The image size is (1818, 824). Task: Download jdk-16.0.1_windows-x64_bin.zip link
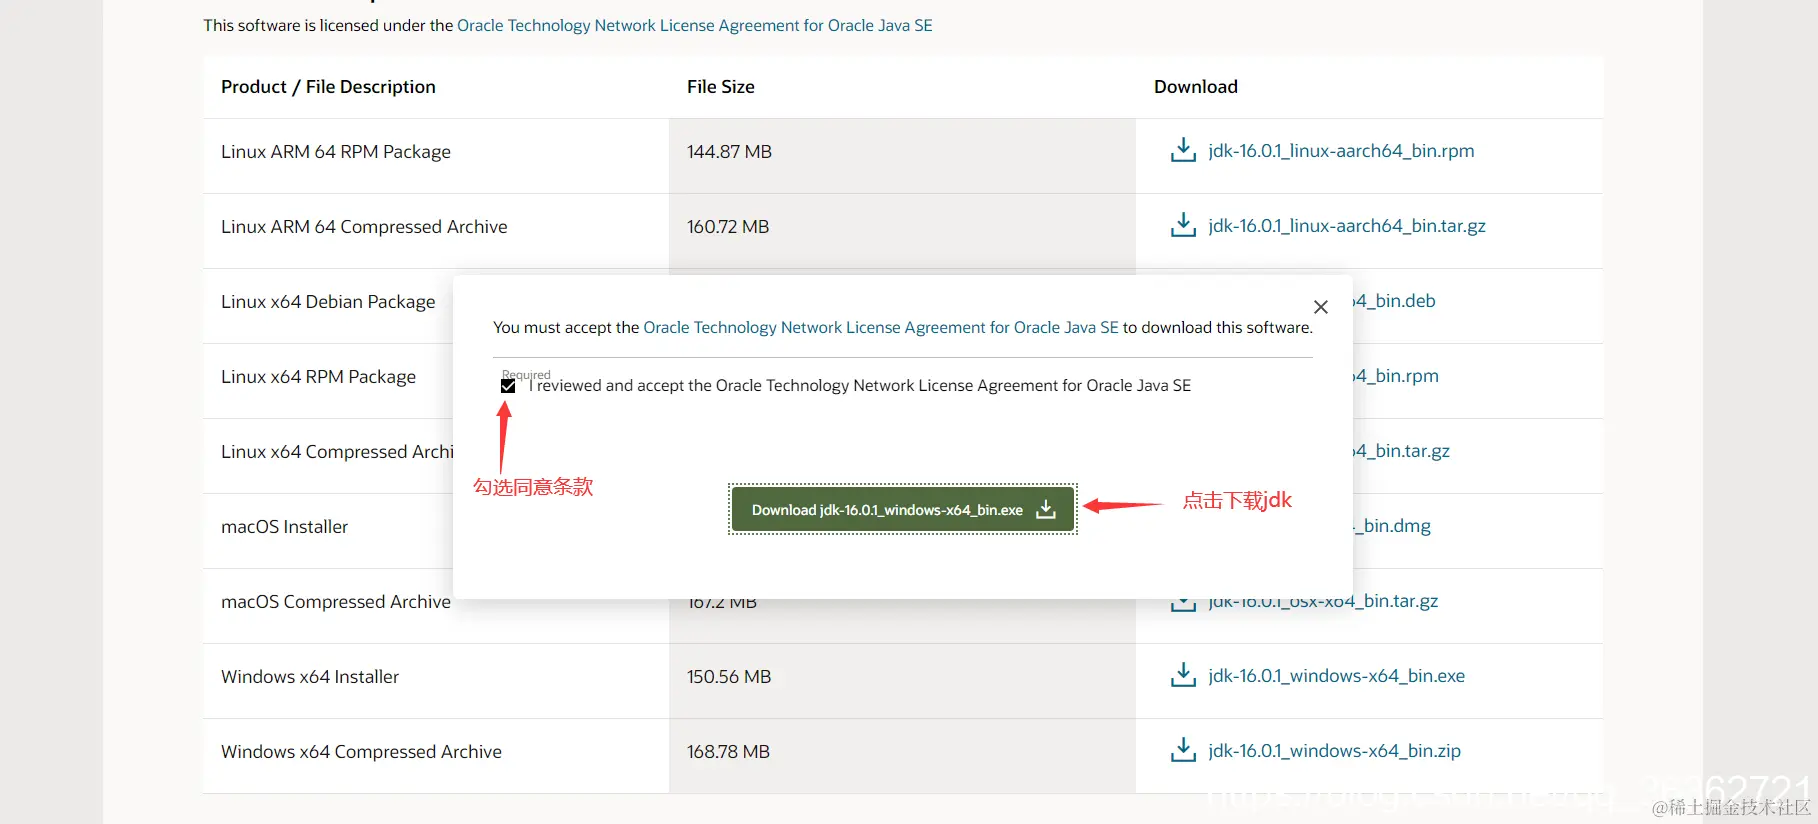(x=1334, y=751)
